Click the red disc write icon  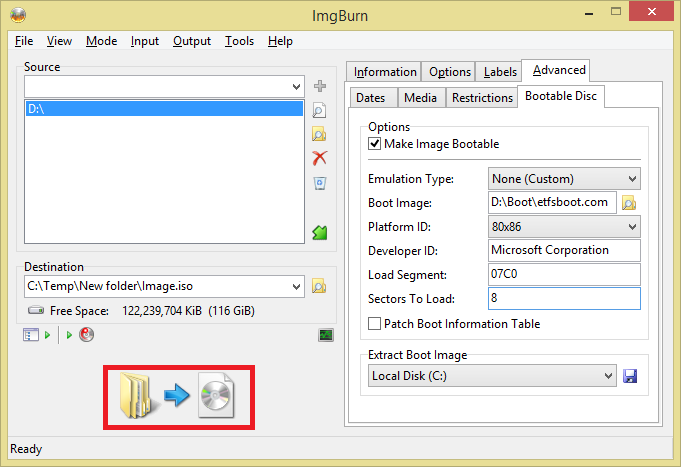[x=86, y=335]
